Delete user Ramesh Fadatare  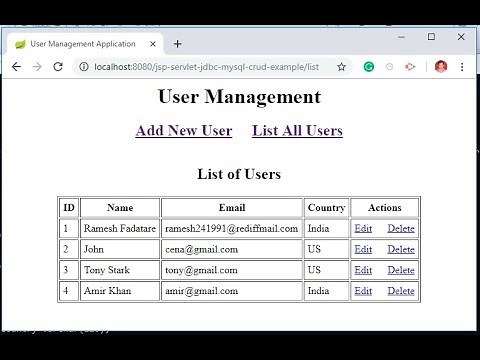[x=401, y=228]
